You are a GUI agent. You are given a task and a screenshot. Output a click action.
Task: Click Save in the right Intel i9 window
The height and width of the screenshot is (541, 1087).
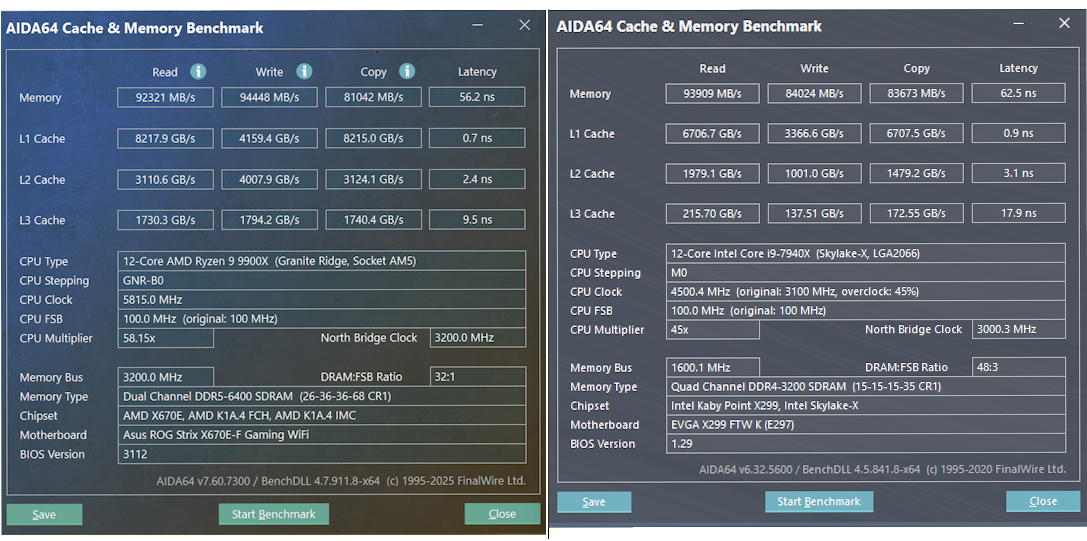[x=594, y=501]
